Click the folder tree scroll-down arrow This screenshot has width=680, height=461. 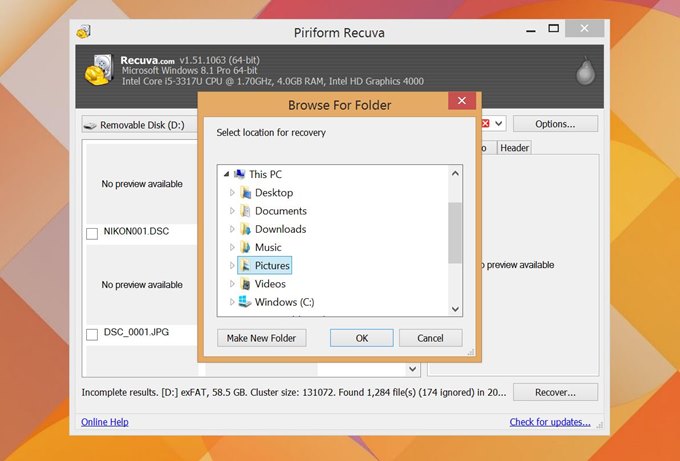[455, 309]
